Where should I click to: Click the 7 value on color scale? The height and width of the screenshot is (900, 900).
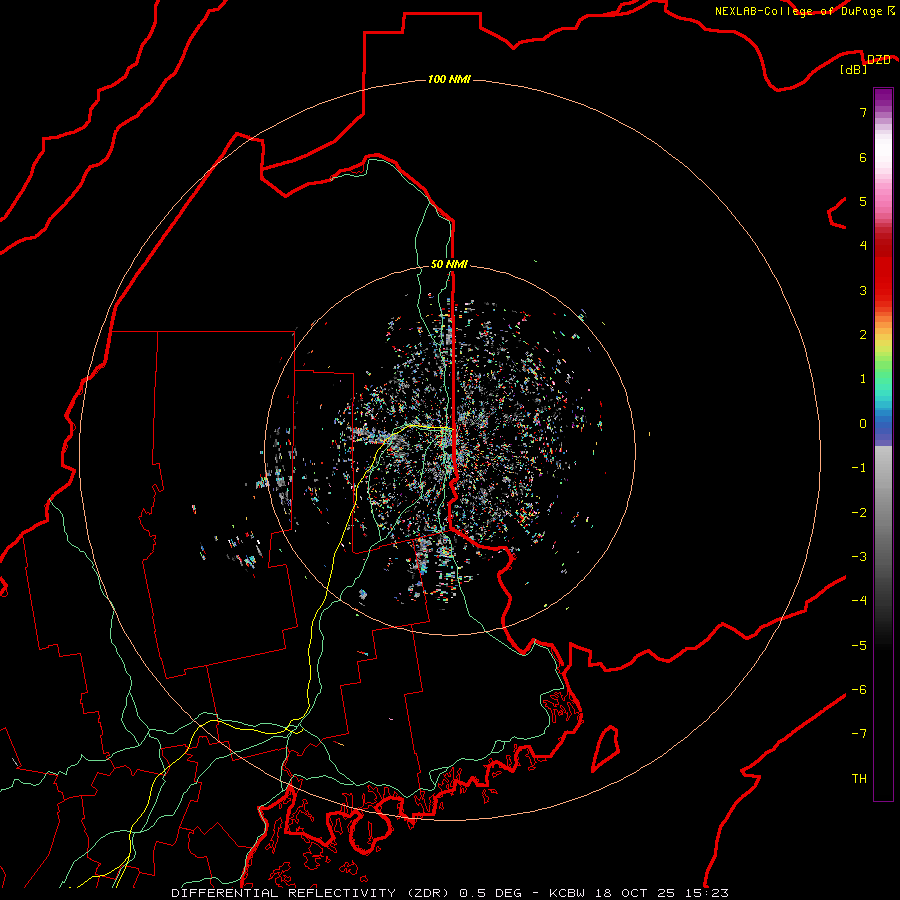point(863,112)
